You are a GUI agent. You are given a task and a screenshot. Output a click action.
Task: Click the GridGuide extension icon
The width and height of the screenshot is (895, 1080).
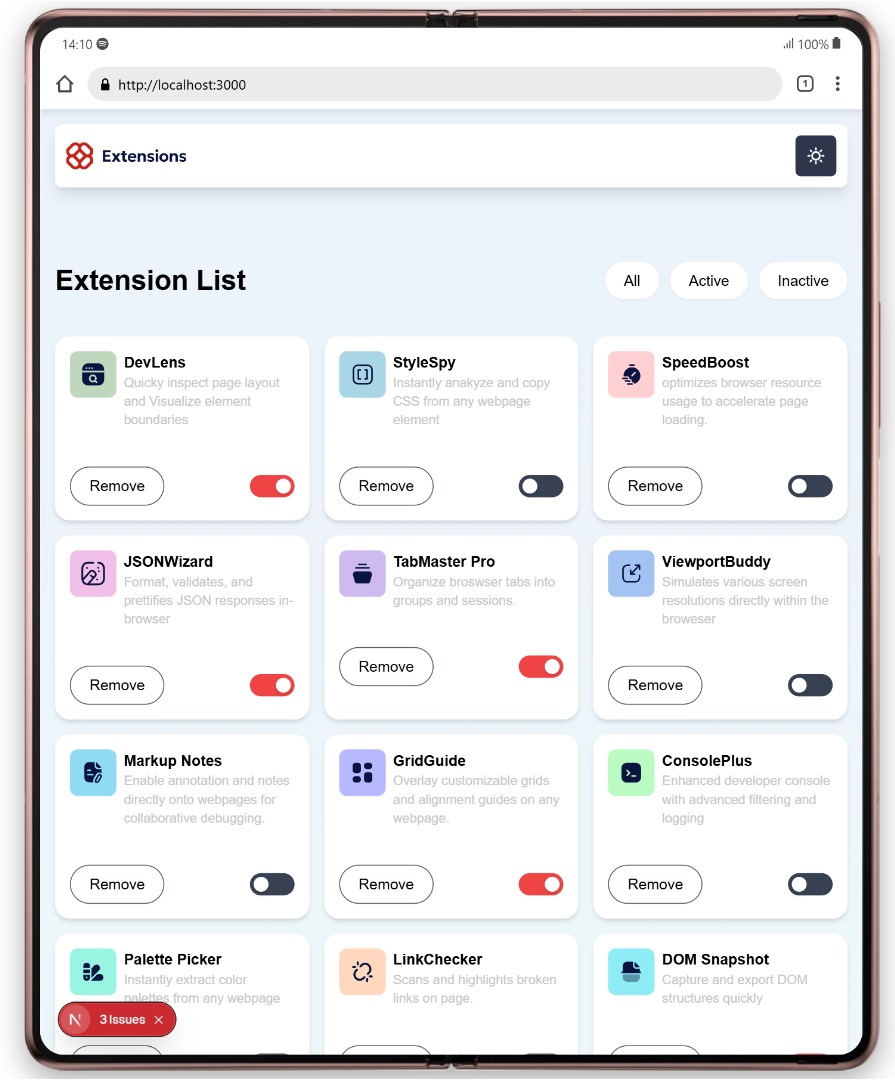(362, 773)
